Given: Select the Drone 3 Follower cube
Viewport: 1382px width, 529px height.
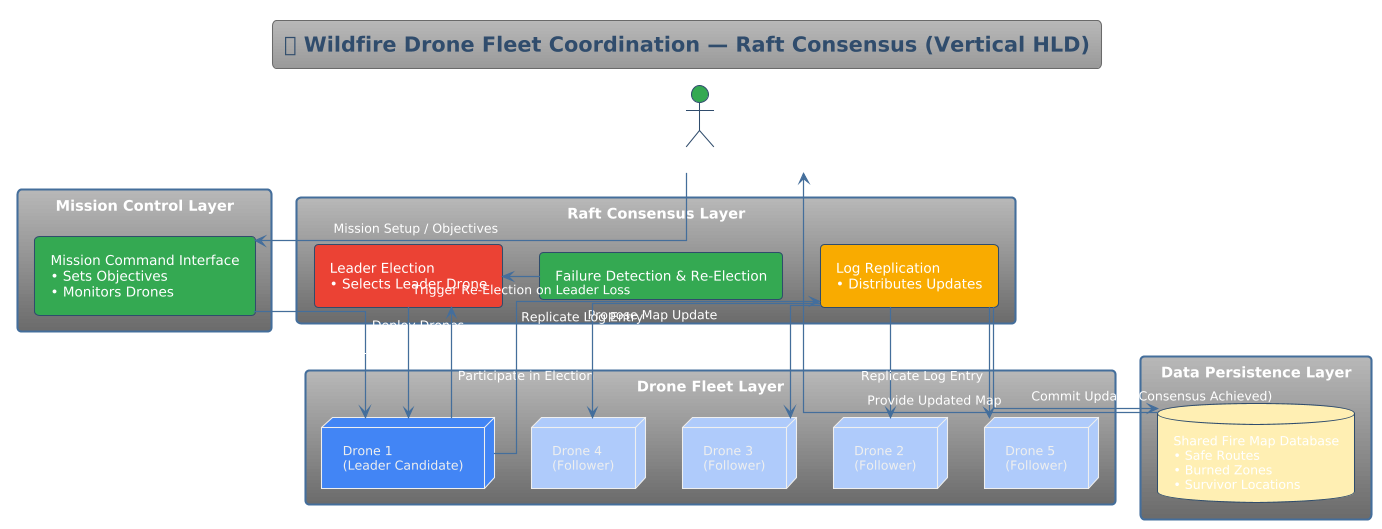Looking at the screenshot, I should point(735,458).
